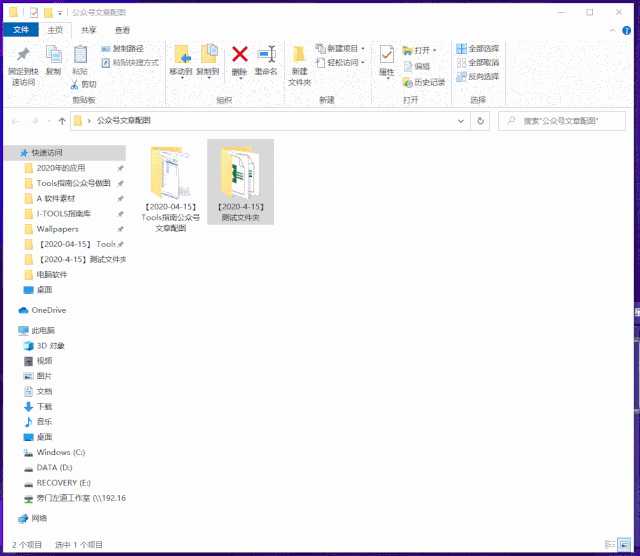This screenshot has width=640, height=556.
Task: Select Quick access (快速访问) in sidebar
Action: [65, 153]
